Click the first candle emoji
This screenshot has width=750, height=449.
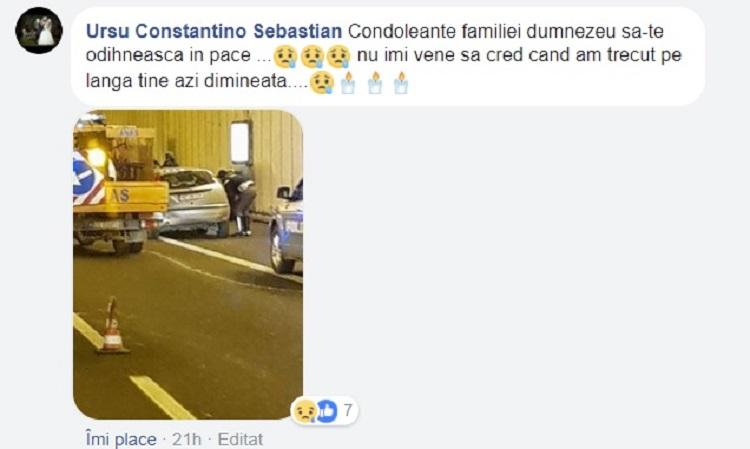pos(348,83)
